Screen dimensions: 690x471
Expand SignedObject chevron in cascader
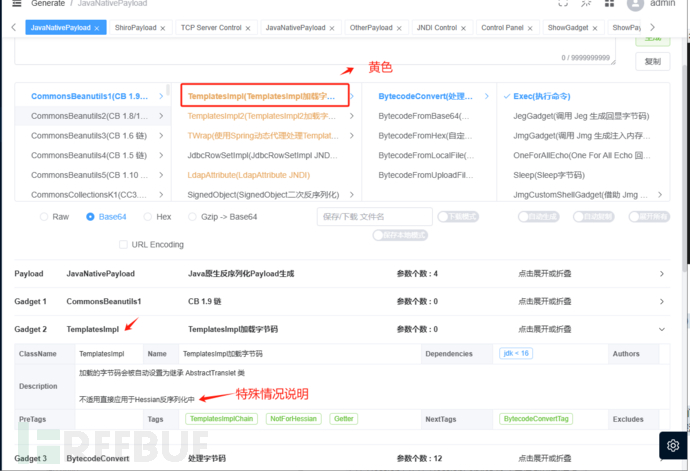(x=352, y=195)
